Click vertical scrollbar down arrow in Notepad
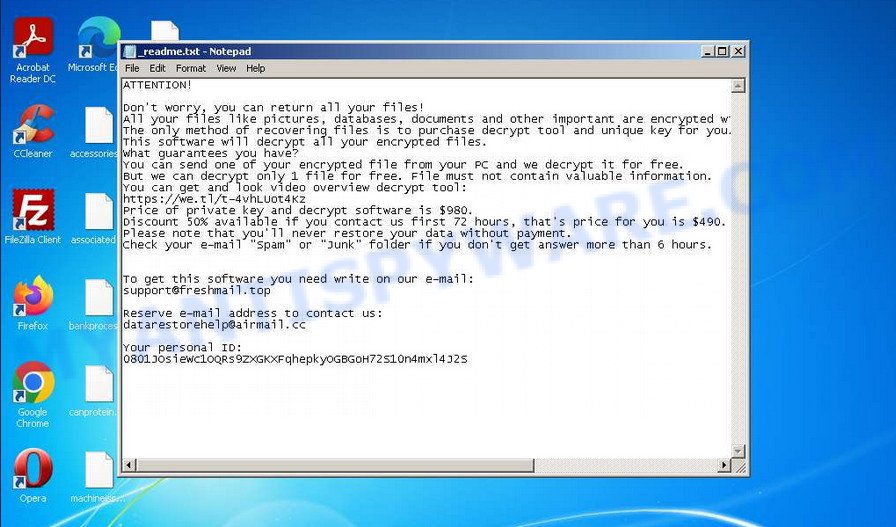 (738, 452)
